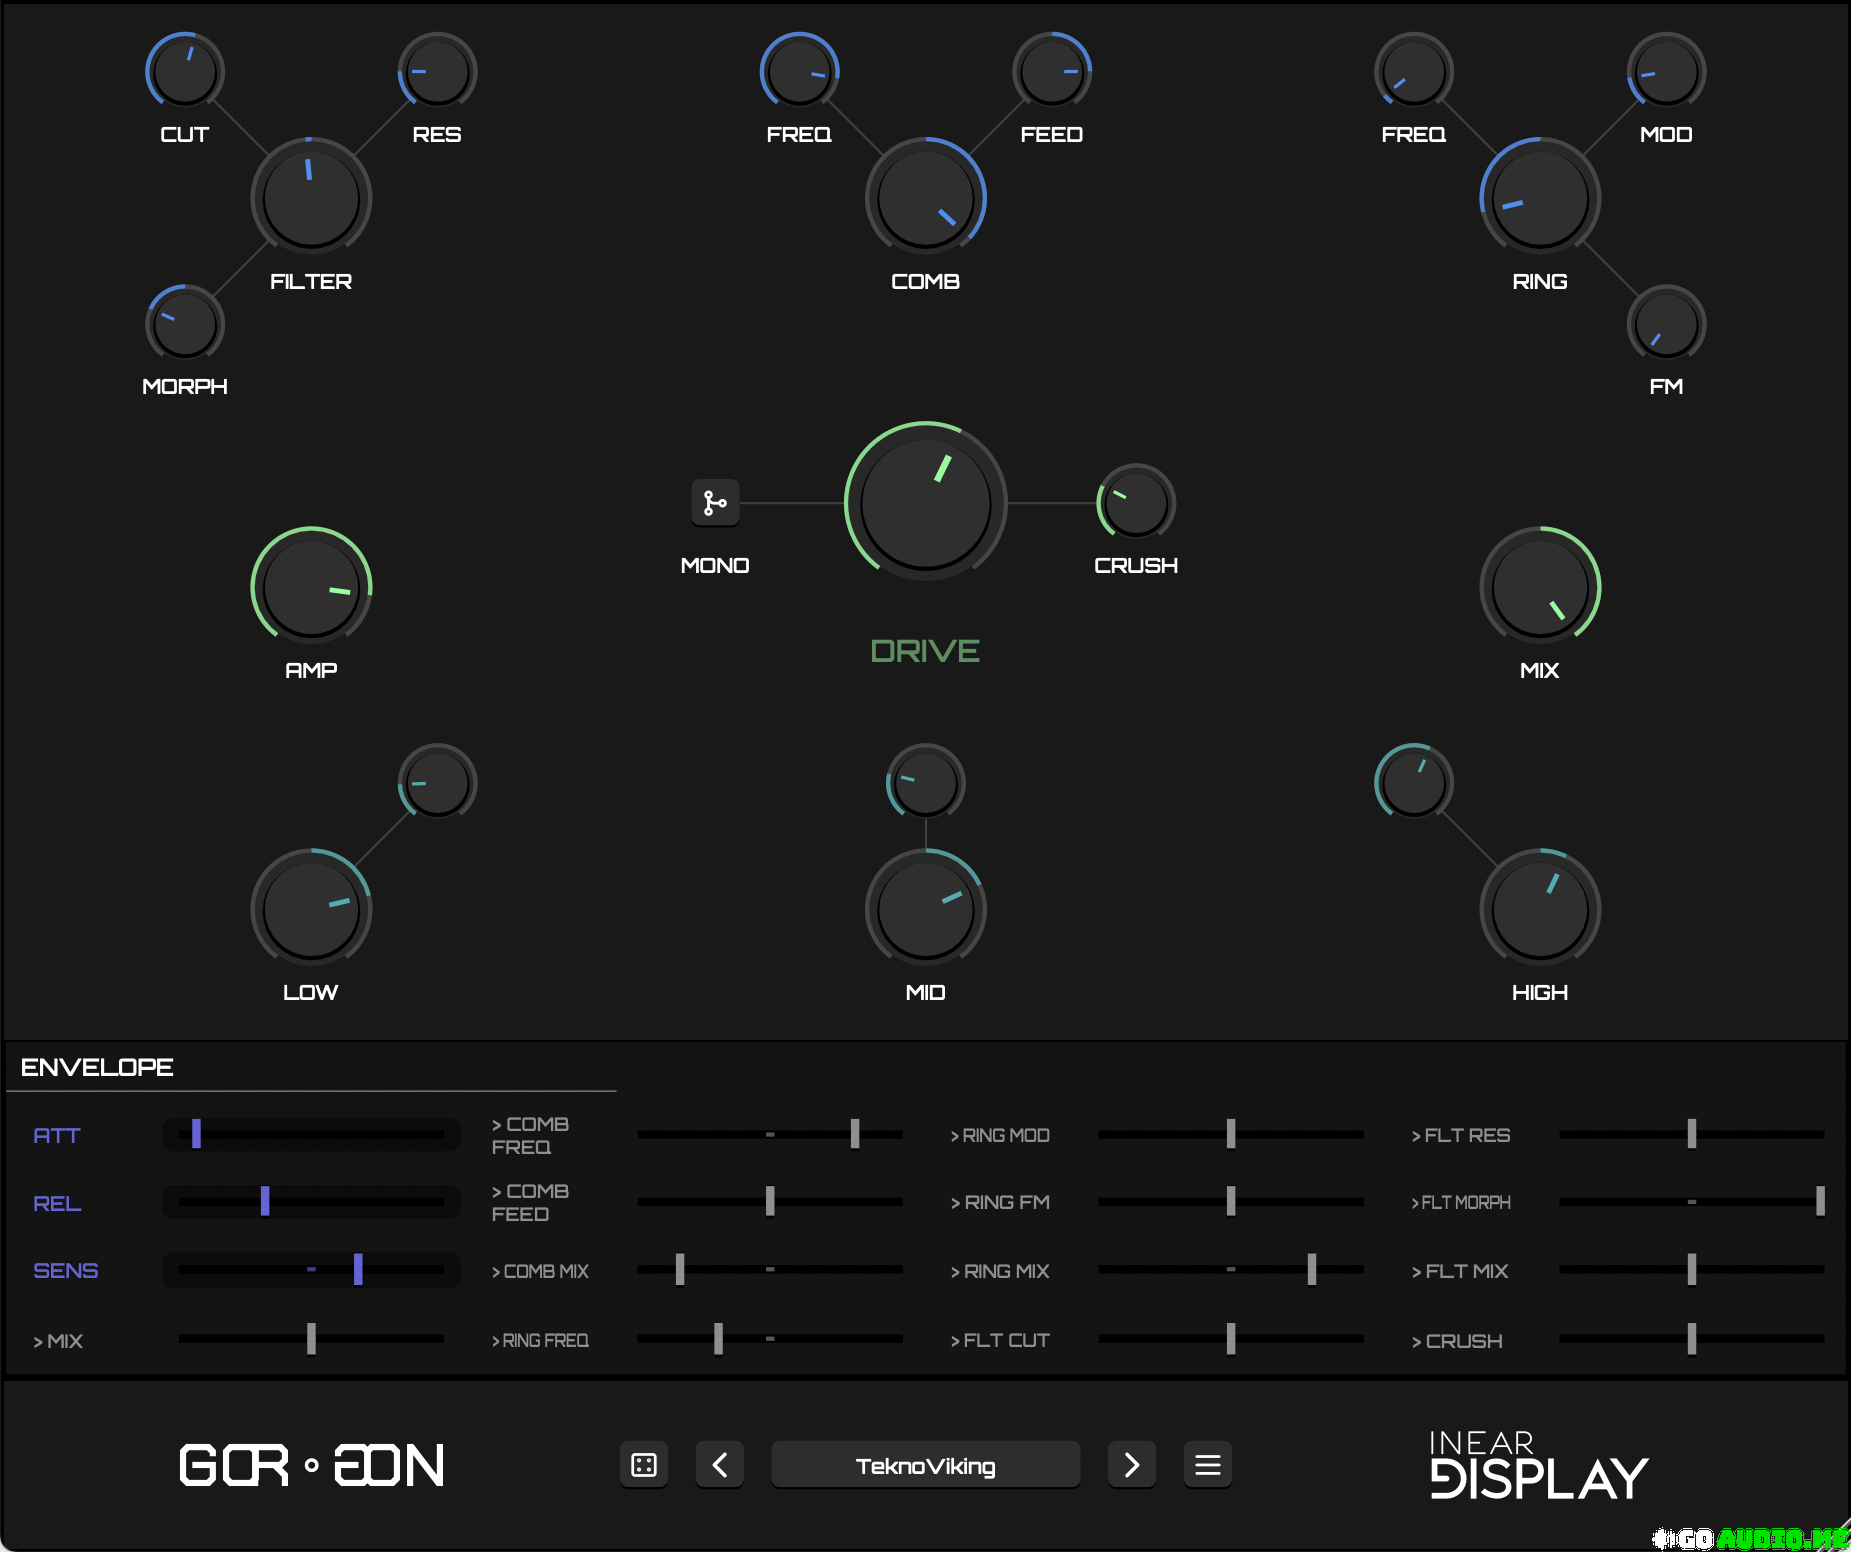Screen dimensions: 1851x1552
Task: Click the CRUSH knob next to drive
Action: [x=1136, y=503]
